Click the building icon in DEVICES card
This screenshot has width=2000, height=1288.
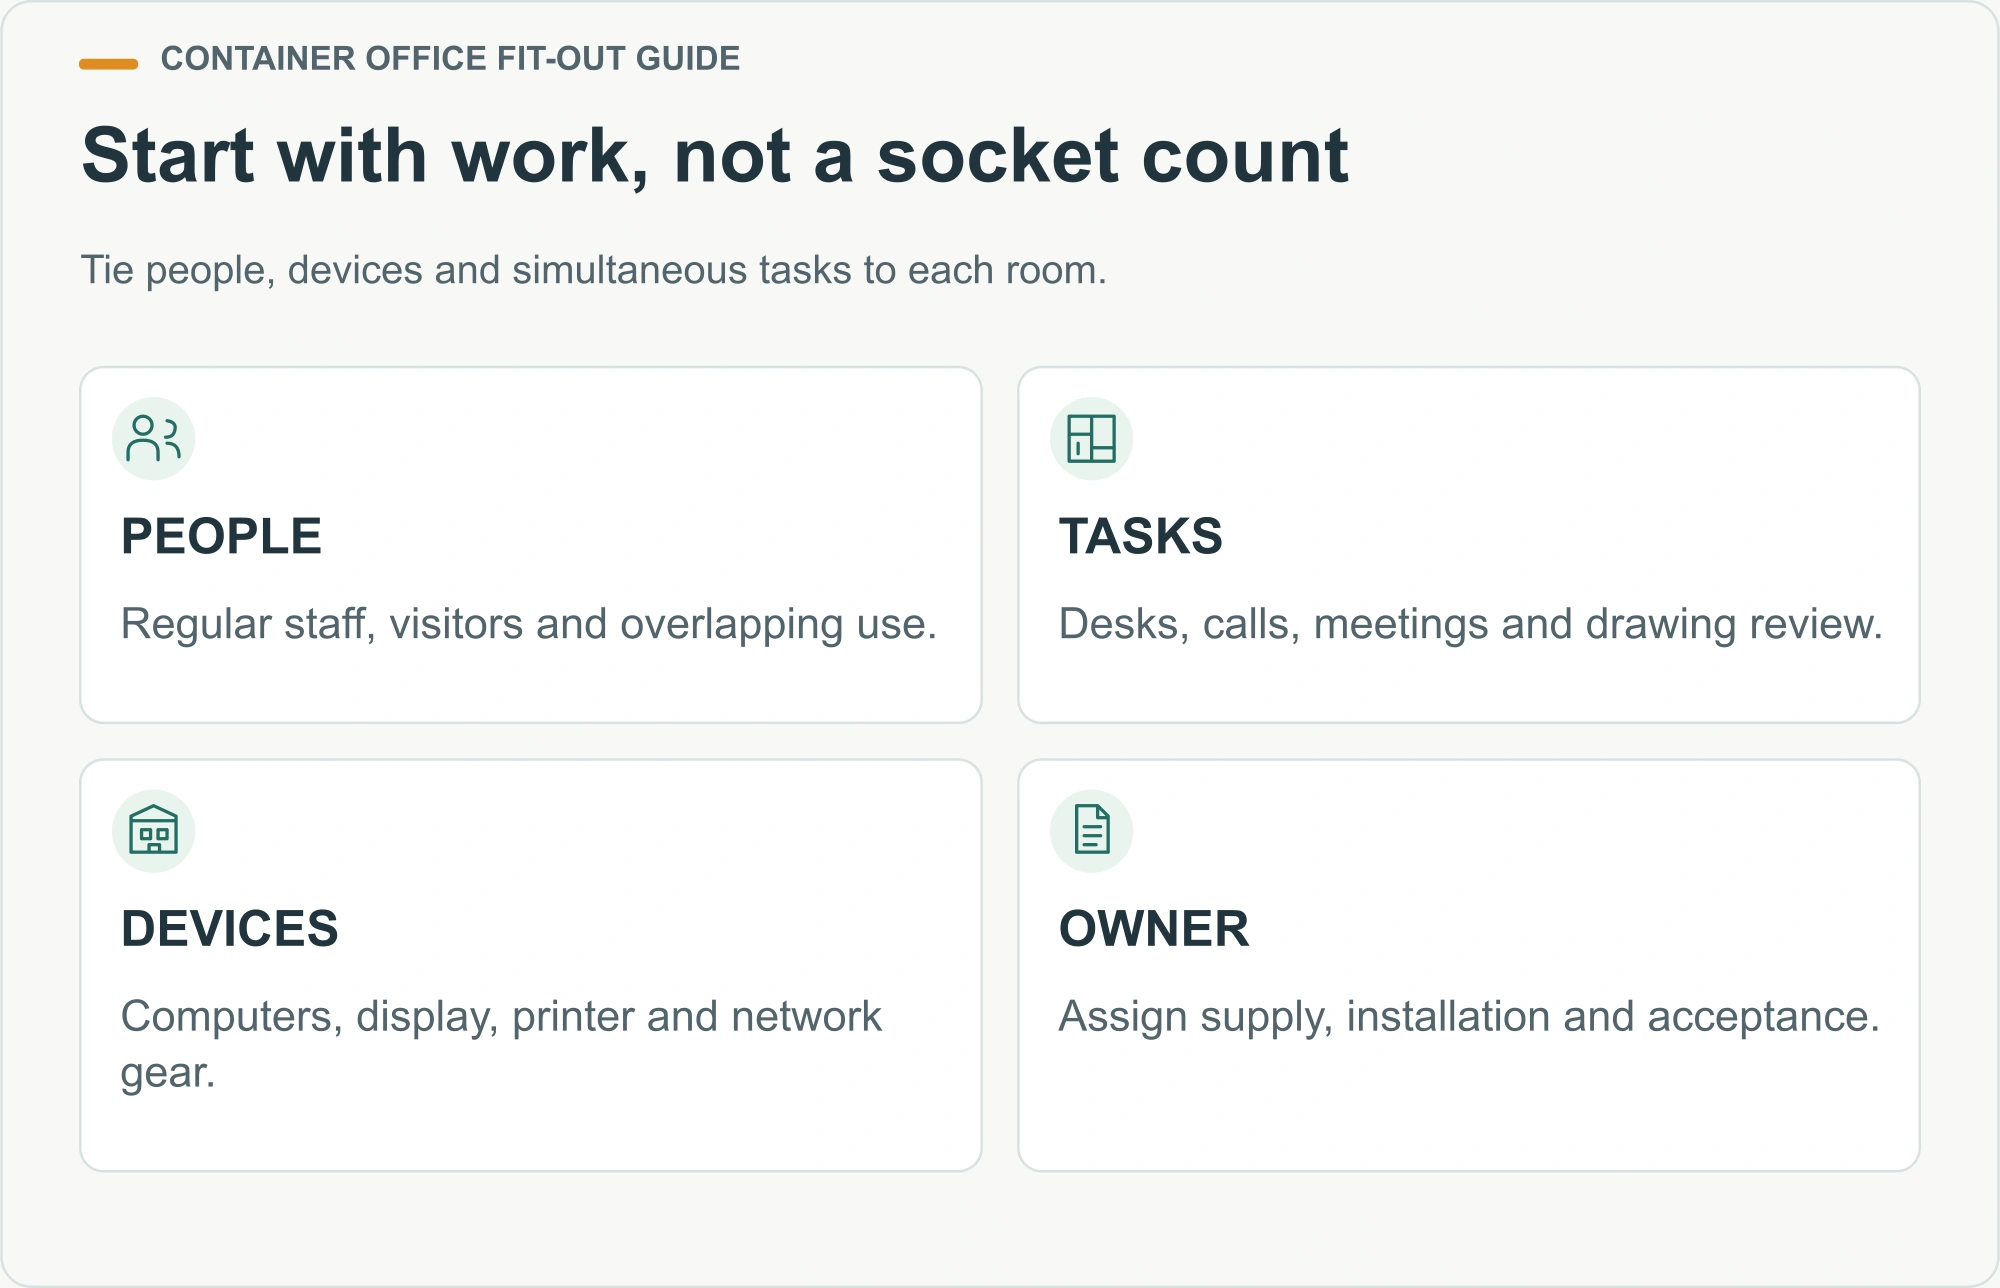(153, 830)
